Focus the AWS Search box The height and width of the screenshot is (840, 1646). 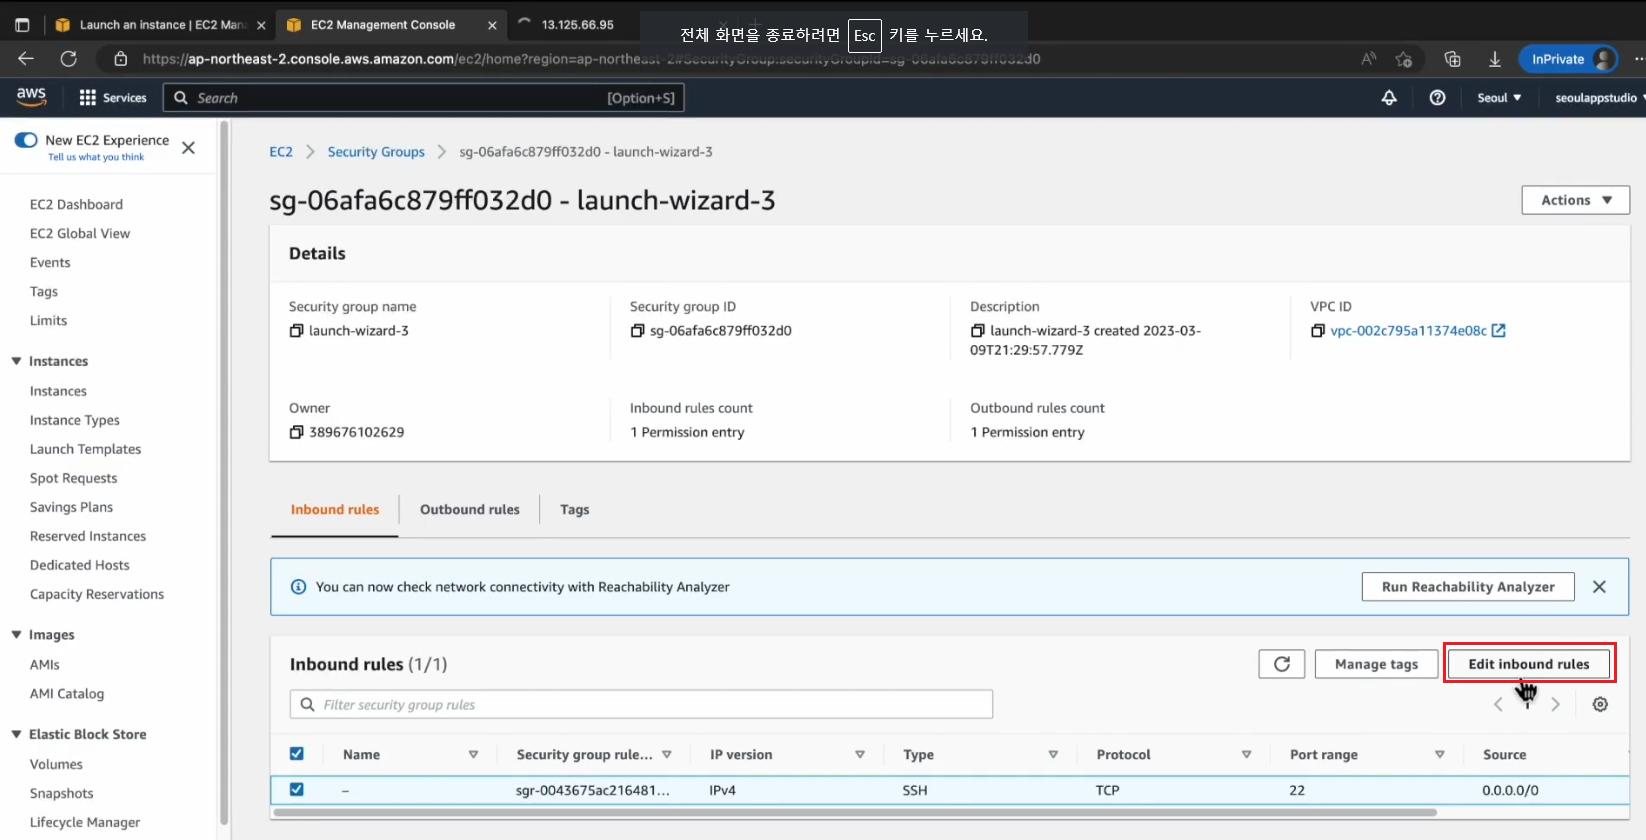423,98
